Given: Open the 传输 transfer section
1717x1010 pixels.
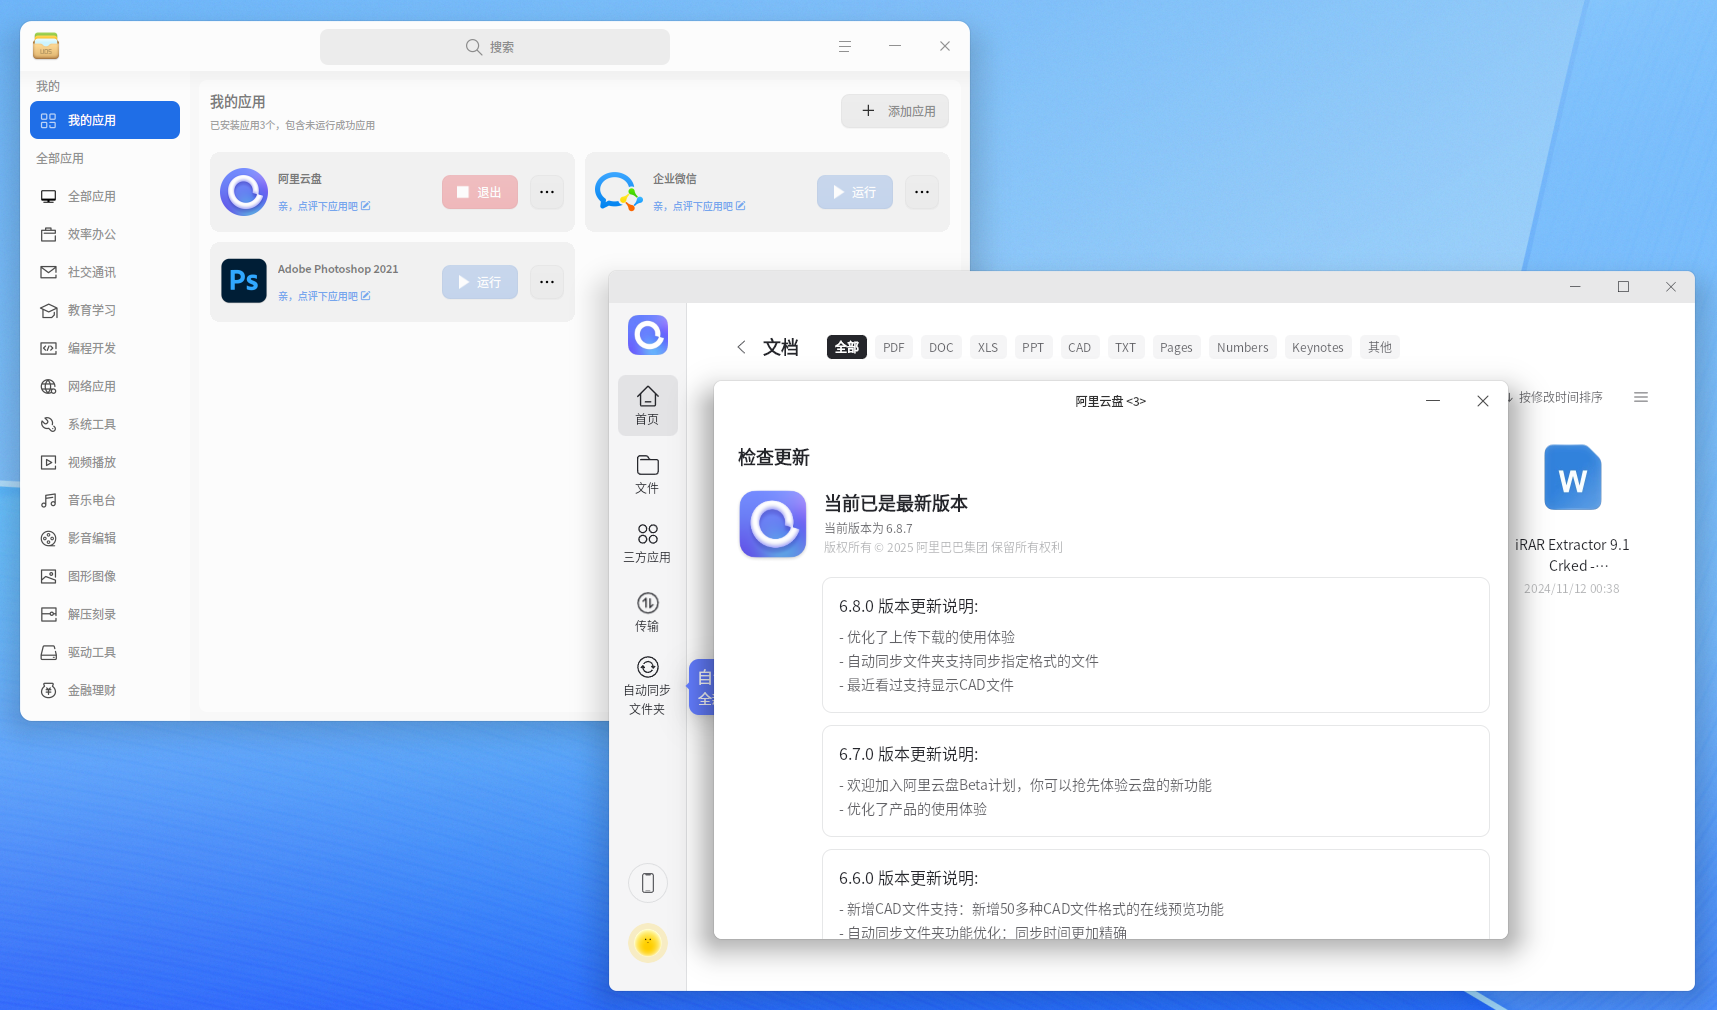Looking at the screenshot, I should [647, 612].
